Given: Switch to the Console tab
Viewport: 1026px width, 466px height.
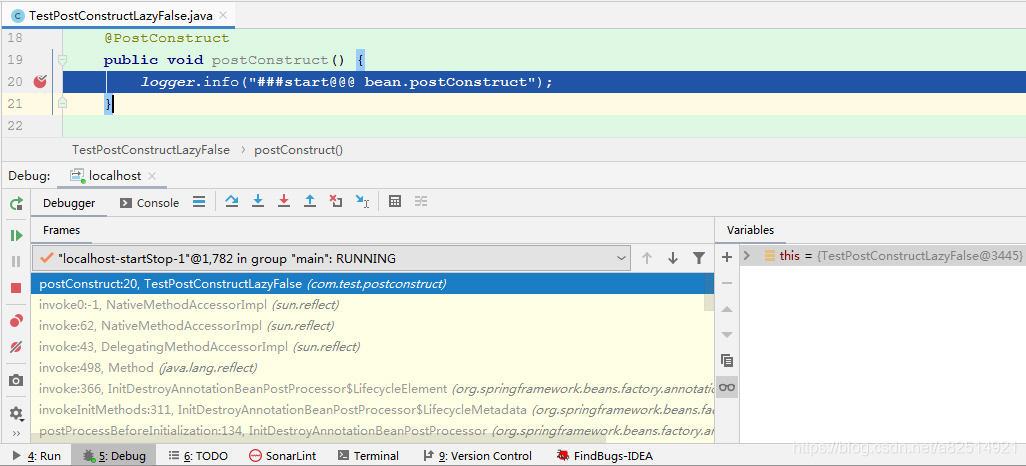Looking at the screenshot, I should coord(150,203).
